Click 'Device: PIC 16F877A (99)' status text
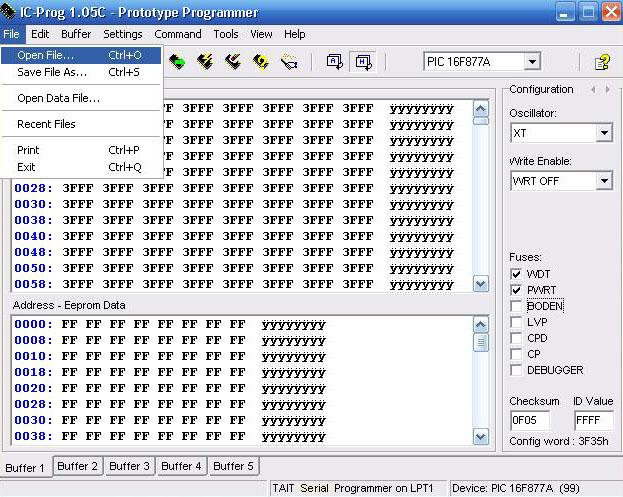 (515, 488)
